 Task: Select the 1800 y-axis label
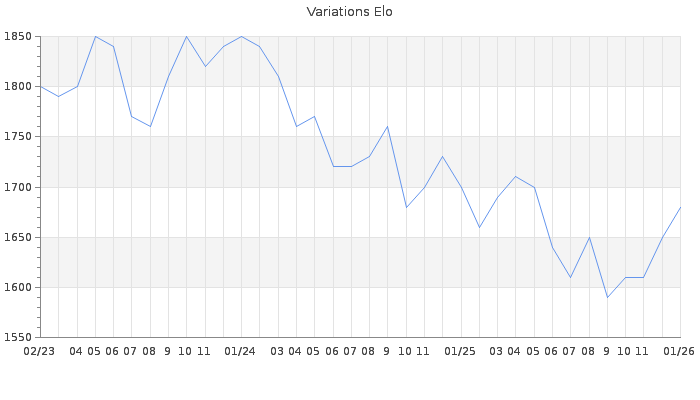coord(17,87)
